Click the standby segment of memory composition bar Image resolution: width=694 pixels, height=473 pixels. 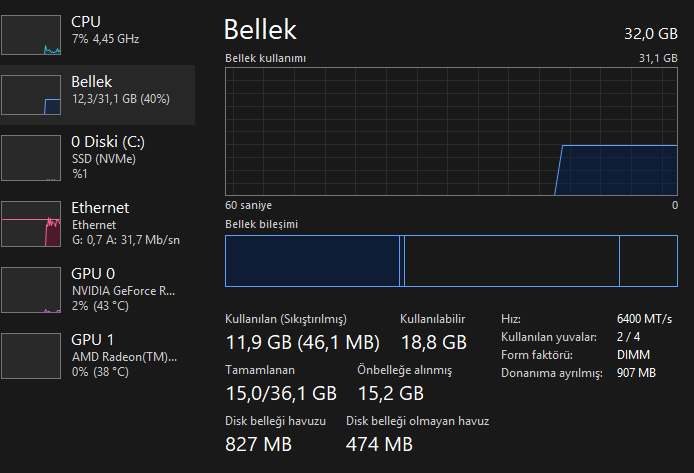(512, 261)
